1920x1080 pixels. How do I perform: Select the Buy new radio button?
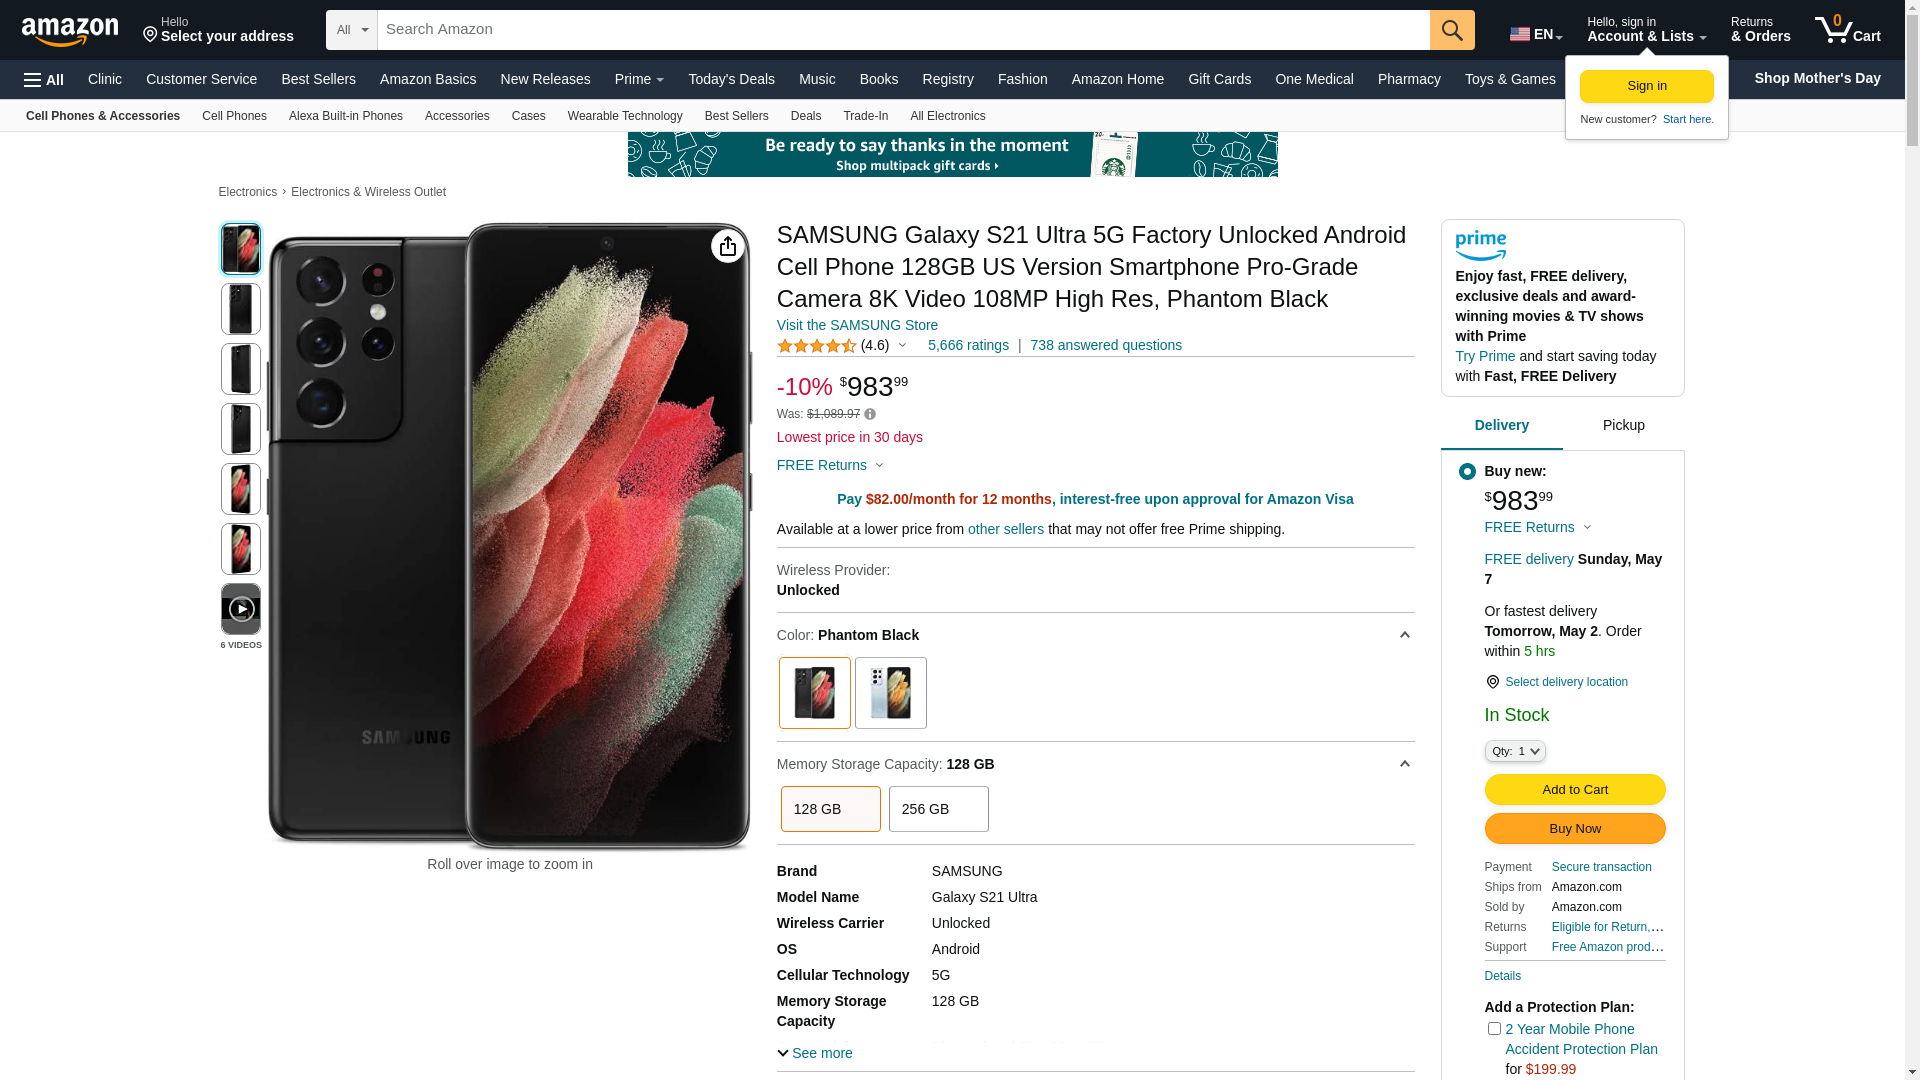click(x=1467, y=471)
